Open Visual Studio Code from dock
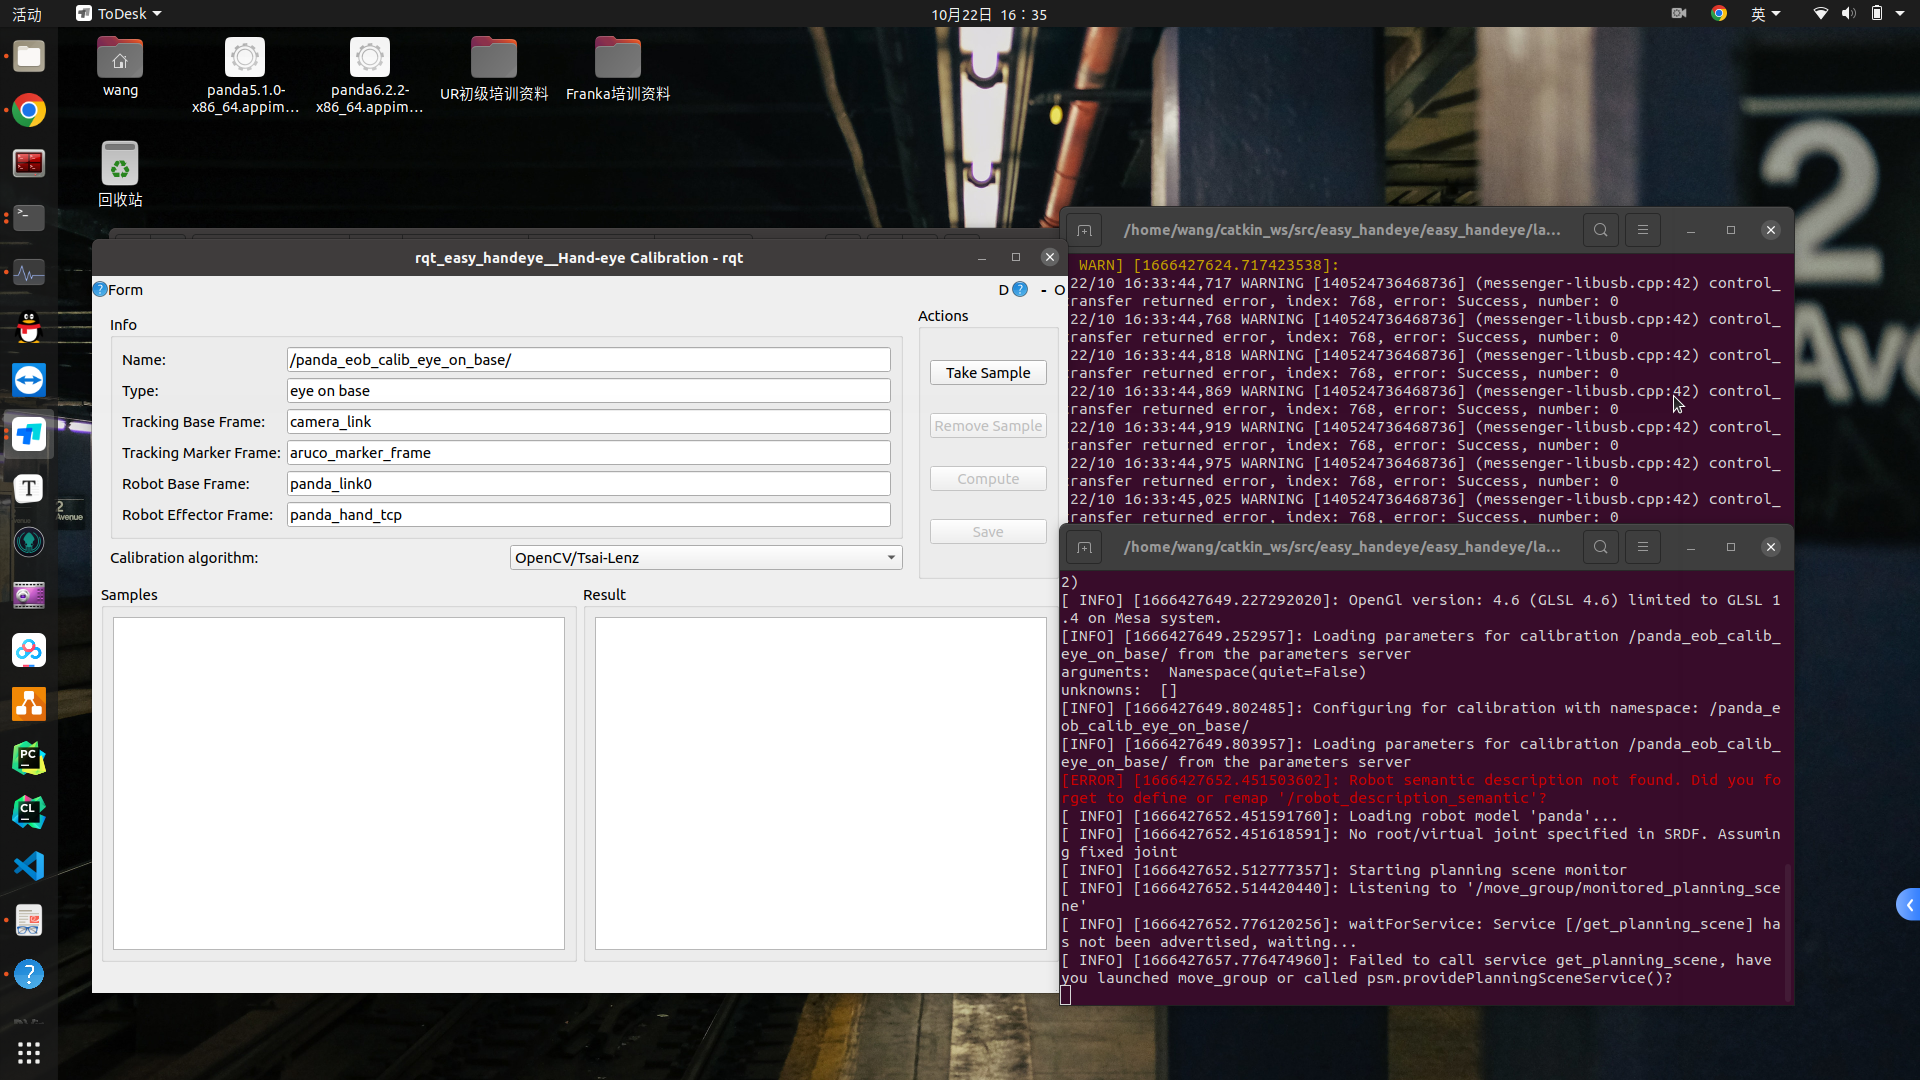 click(29, 866)
